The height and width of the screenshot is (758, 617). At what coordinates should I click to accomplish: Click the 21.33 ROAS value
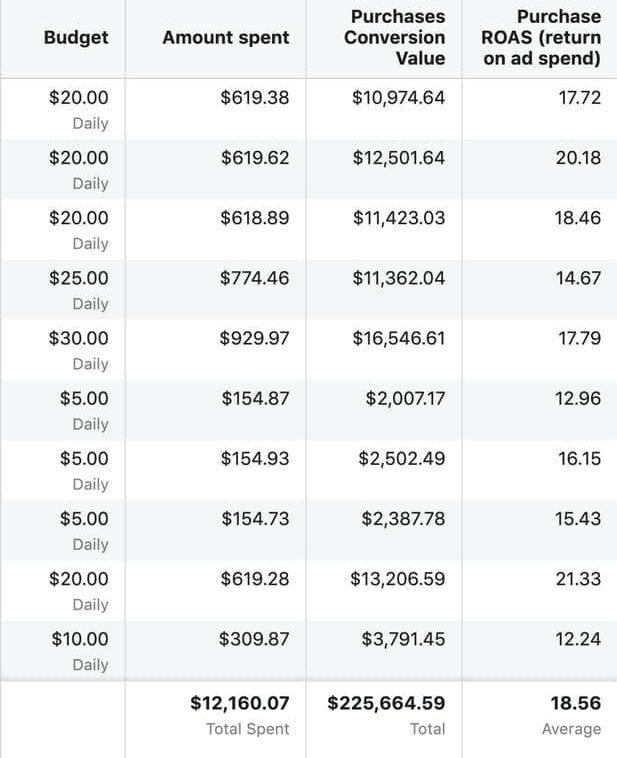click(578, 579)
